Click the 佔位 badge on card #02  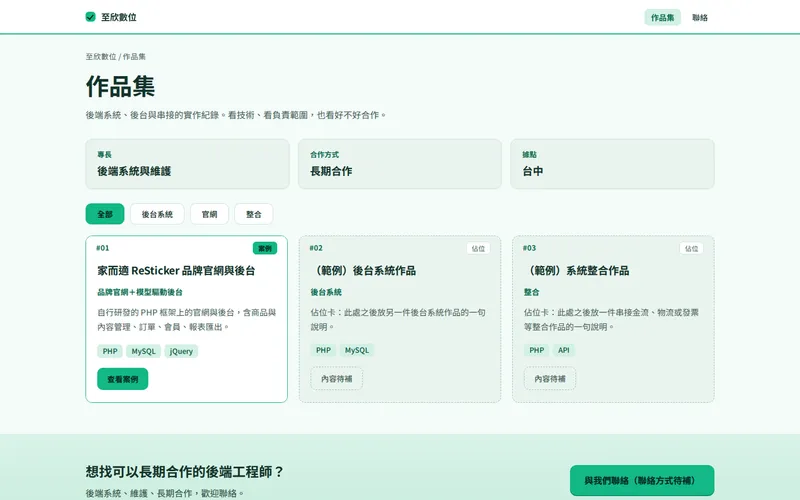point(478,248)
